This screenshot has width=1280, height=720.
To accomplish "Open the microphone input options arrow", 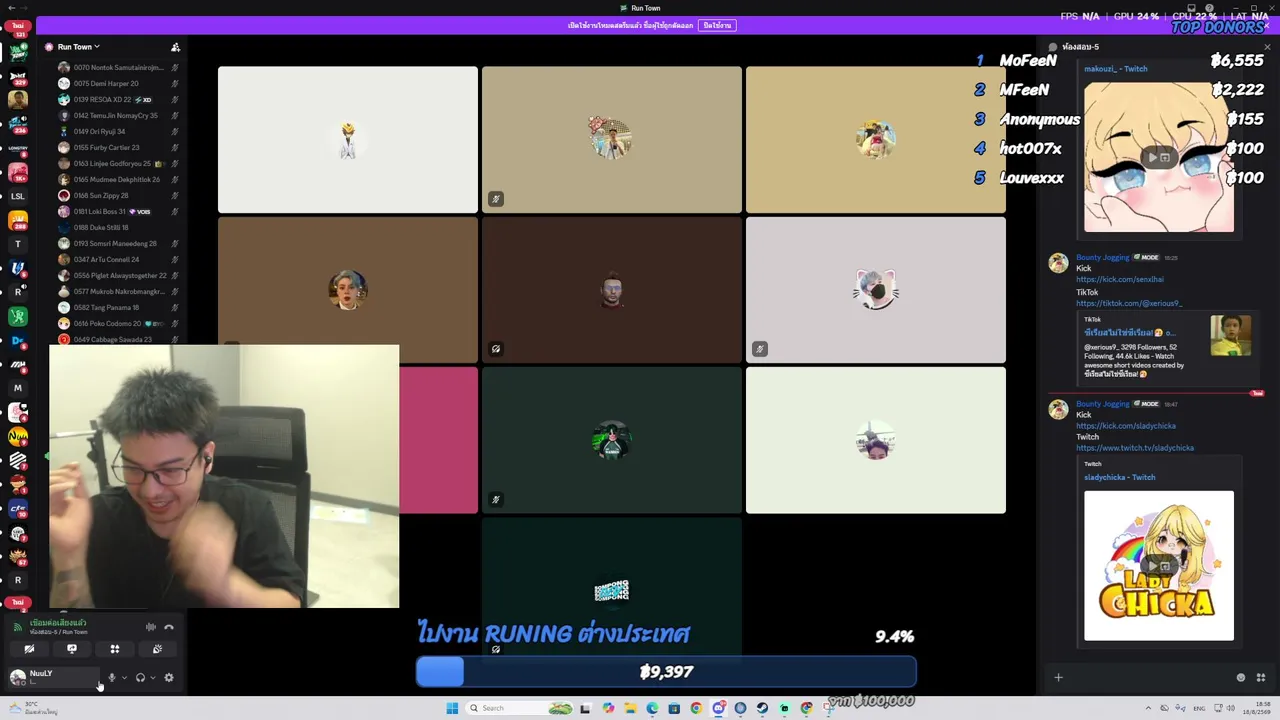I will click(123, 677).
